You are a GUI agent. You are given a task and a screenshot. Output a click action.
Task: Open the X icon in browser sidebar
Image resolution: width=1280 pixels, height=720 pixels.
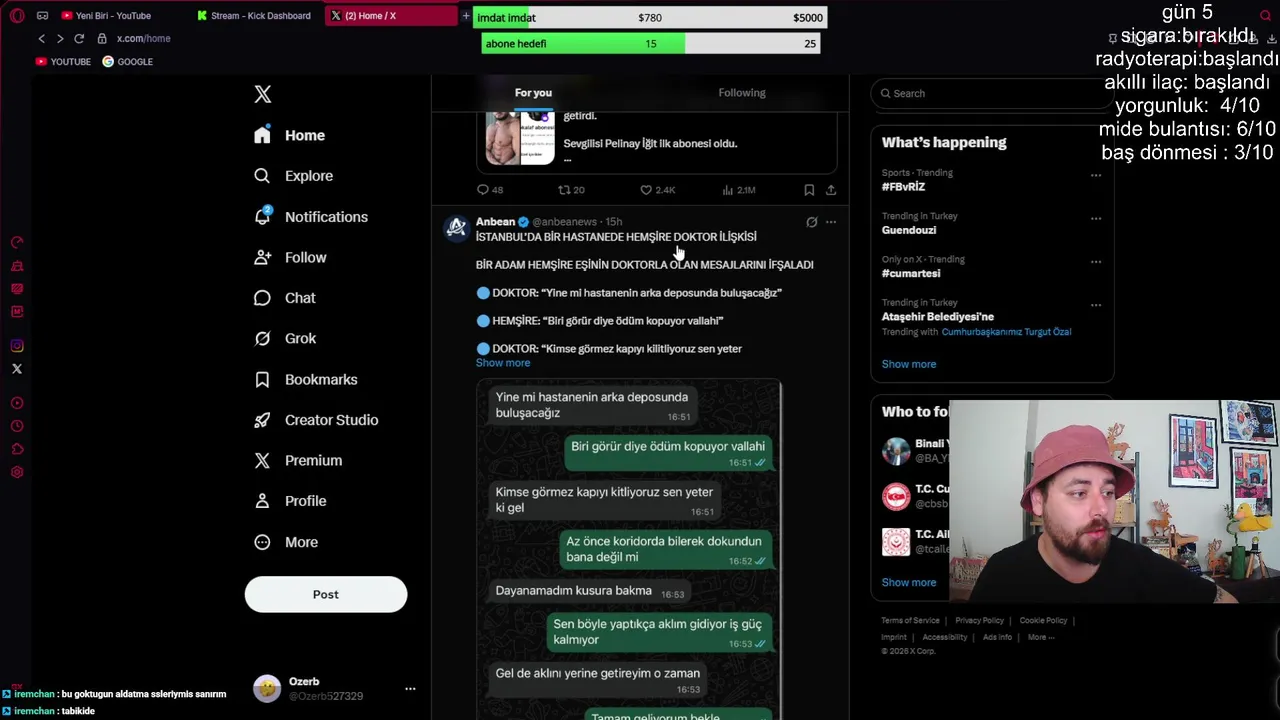click(x=17, y=369)
